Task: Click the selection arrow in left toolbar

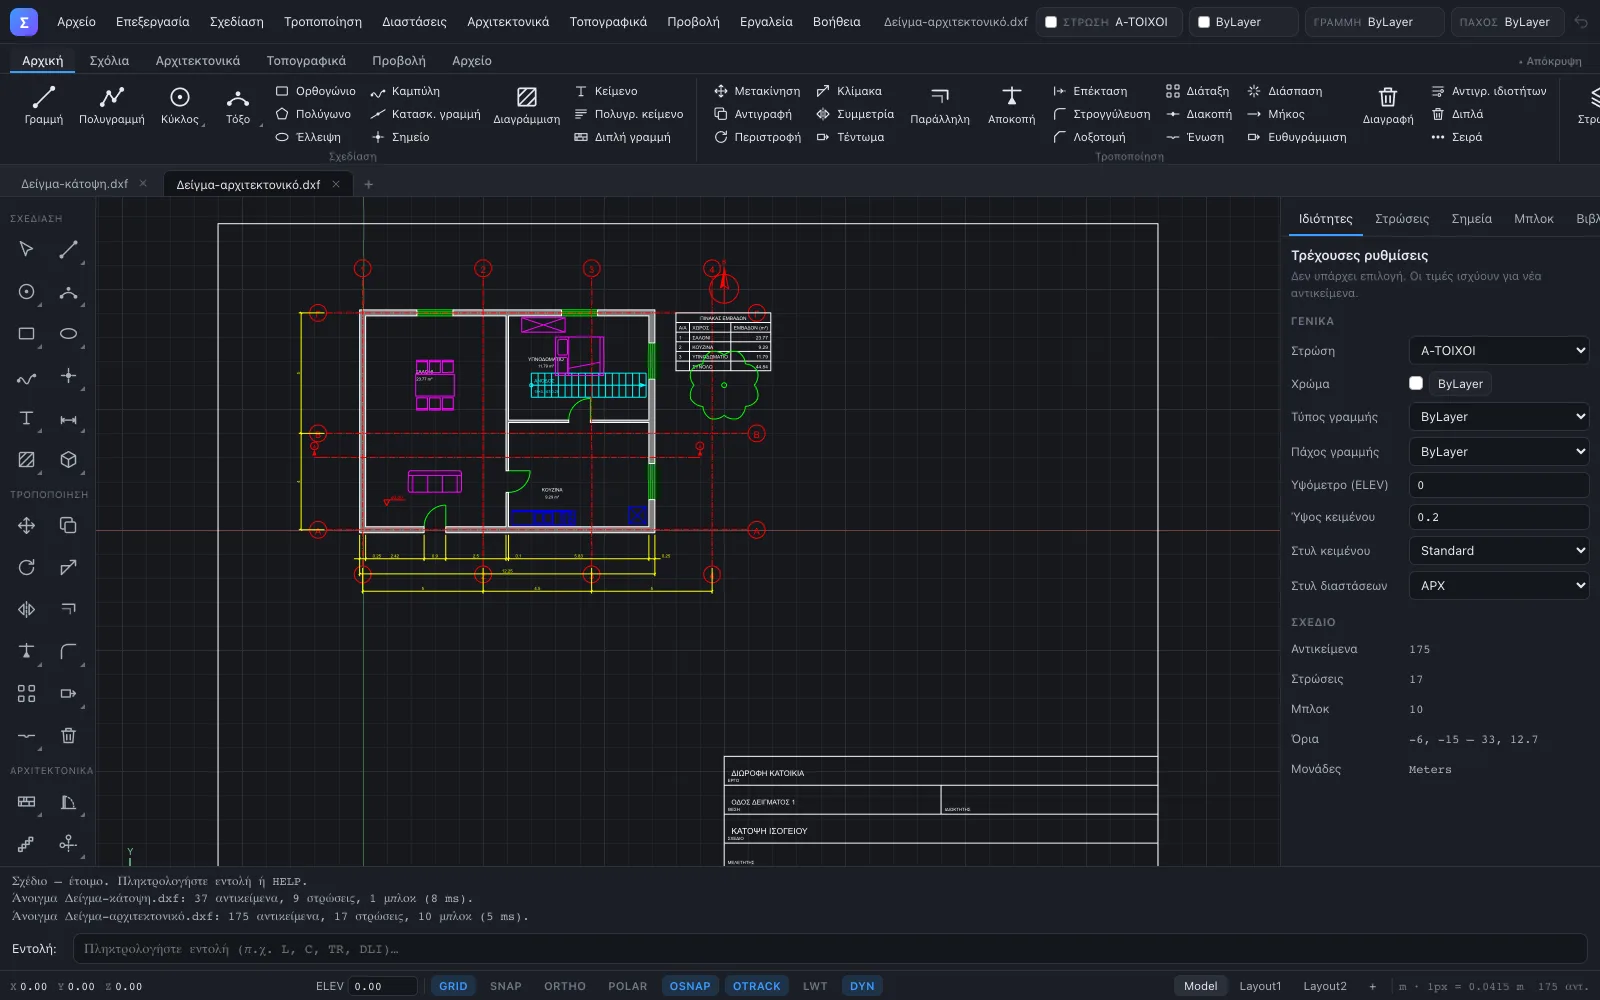Action: click(27, 249)
